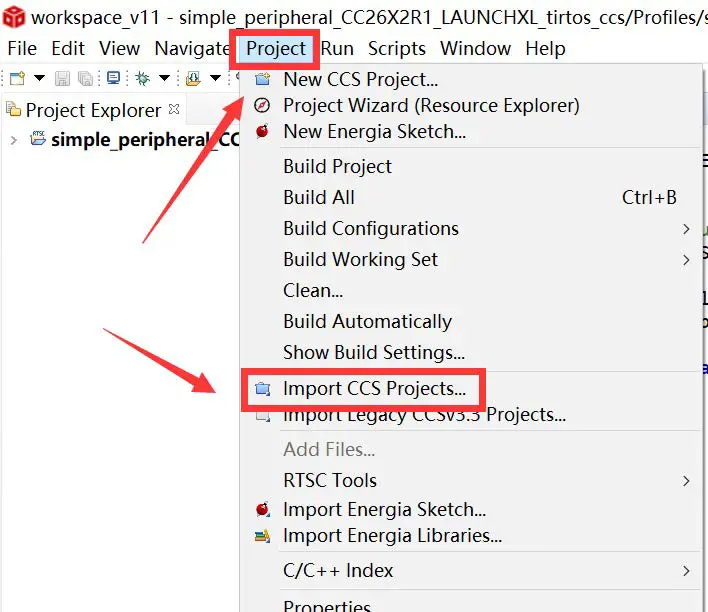Screen dimensions: 708x612
Task: Select New CCS Project from menu
Action: (x=360, y=80)
